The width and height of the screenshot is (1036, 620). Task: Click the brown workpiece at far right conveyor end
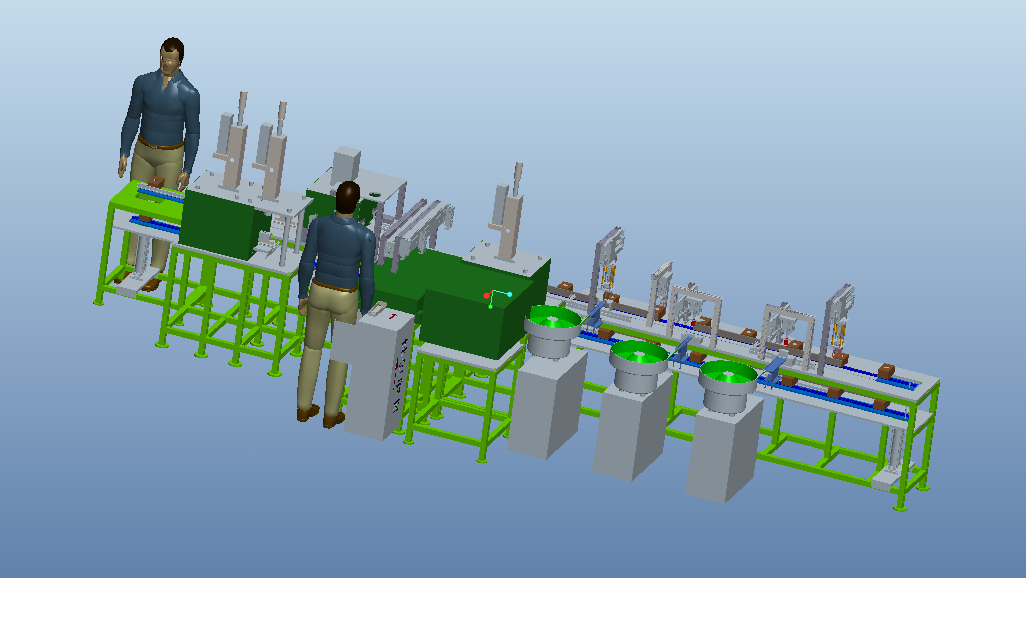click(887, 371)
